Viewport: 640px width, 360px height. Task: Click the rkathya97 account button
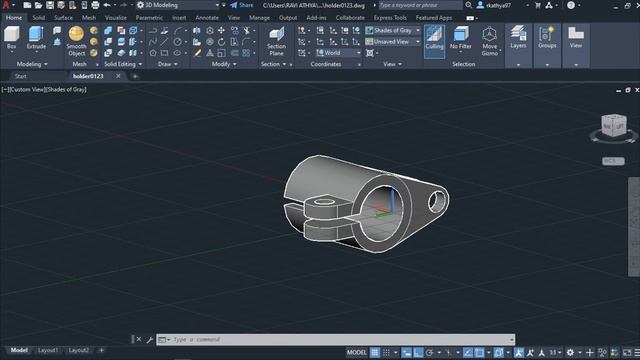[494, 5]
